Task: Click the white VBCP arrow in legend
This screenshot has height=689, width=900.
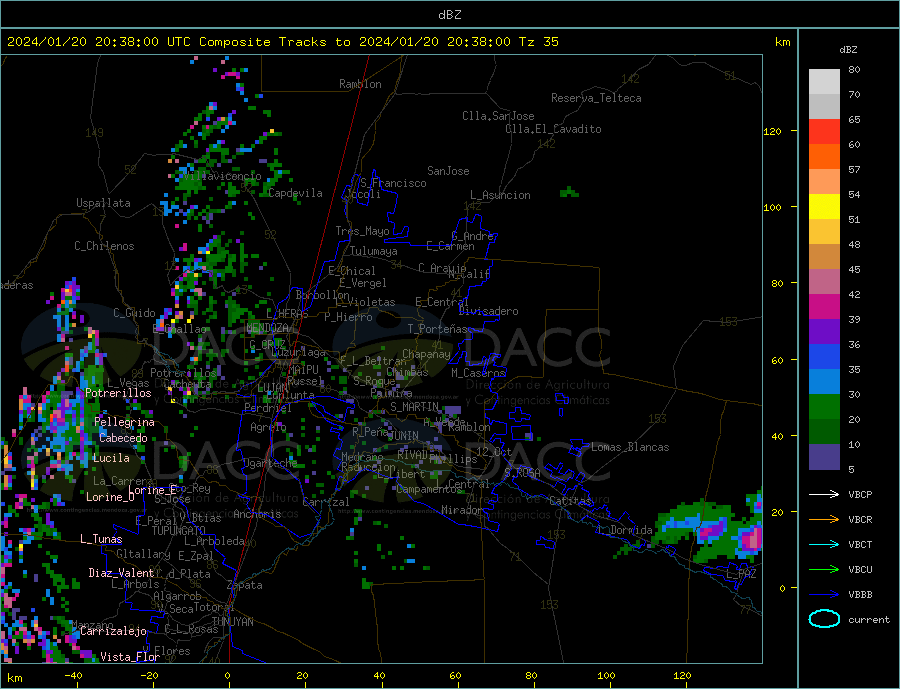Action: coord(824,494)
